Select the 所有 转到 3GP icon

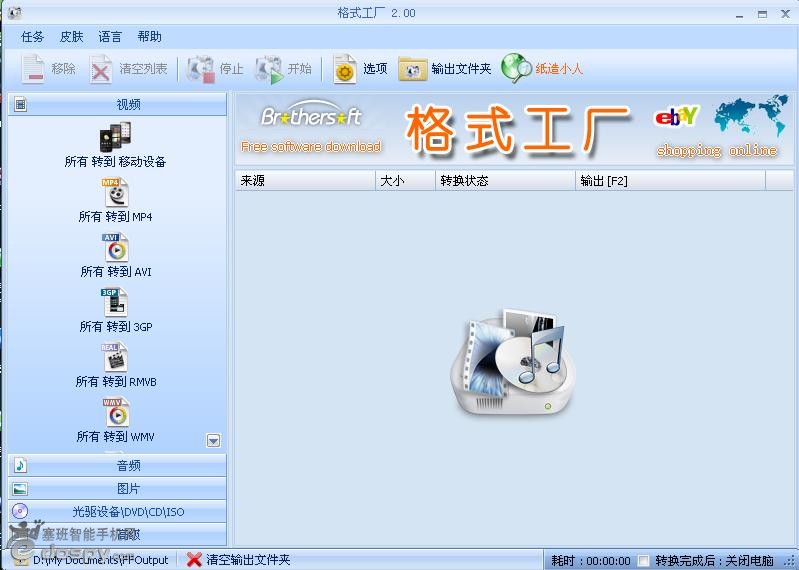pos(114,303)
